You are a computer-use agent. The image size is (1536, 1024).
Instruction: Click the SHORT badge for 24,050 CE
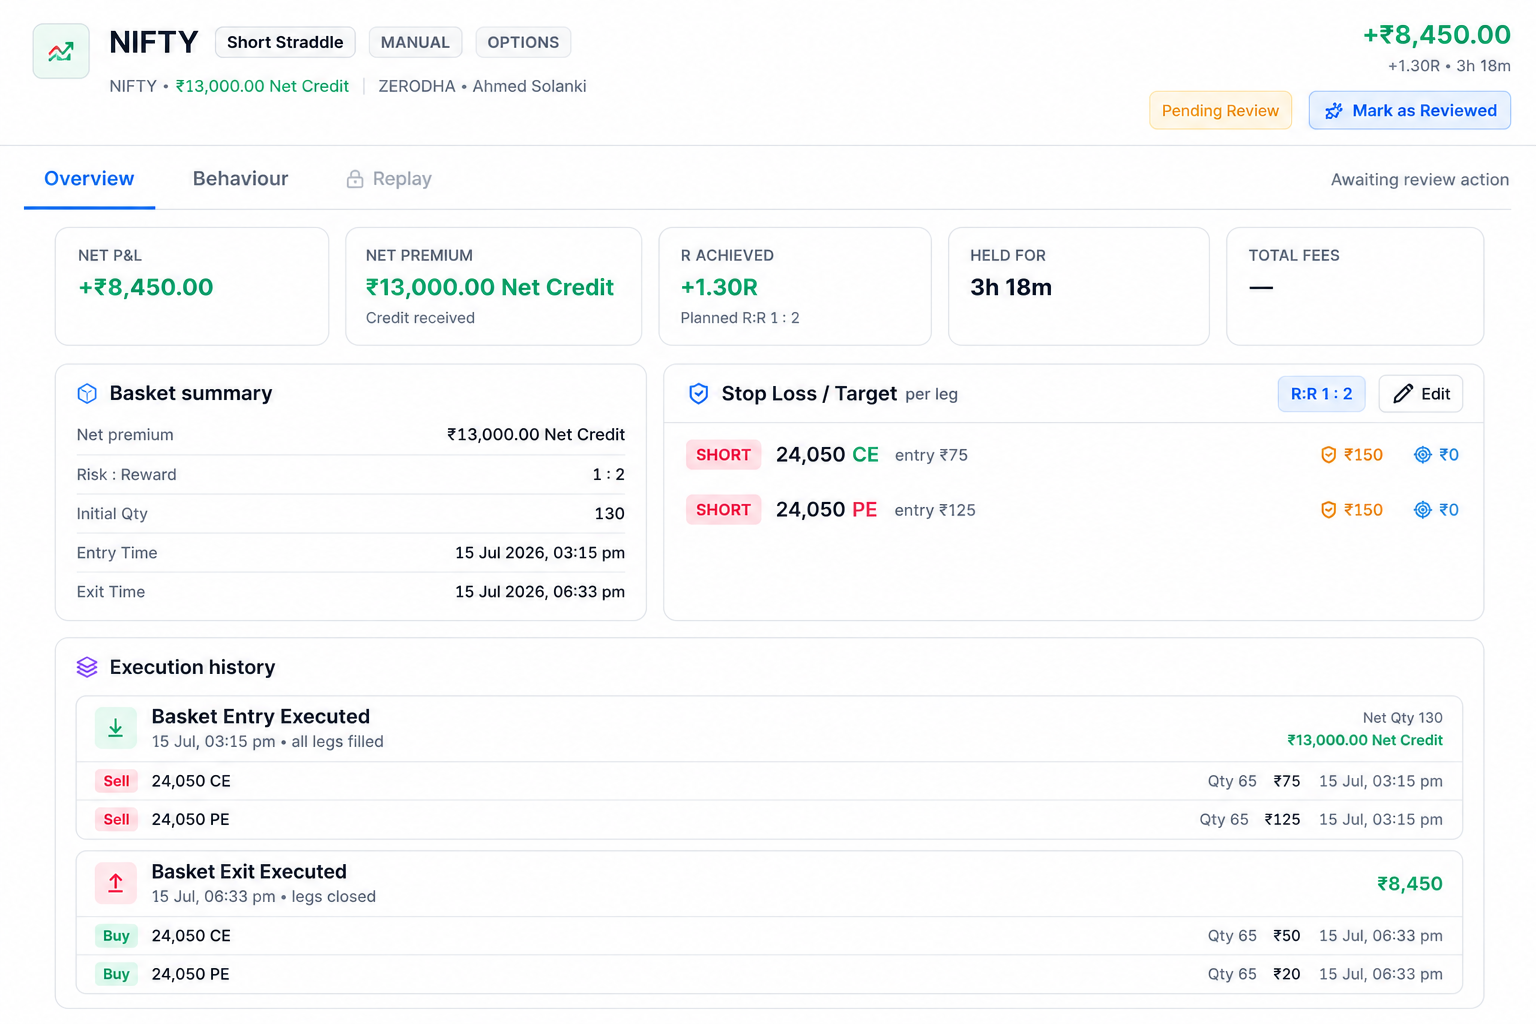pos(723,455)
